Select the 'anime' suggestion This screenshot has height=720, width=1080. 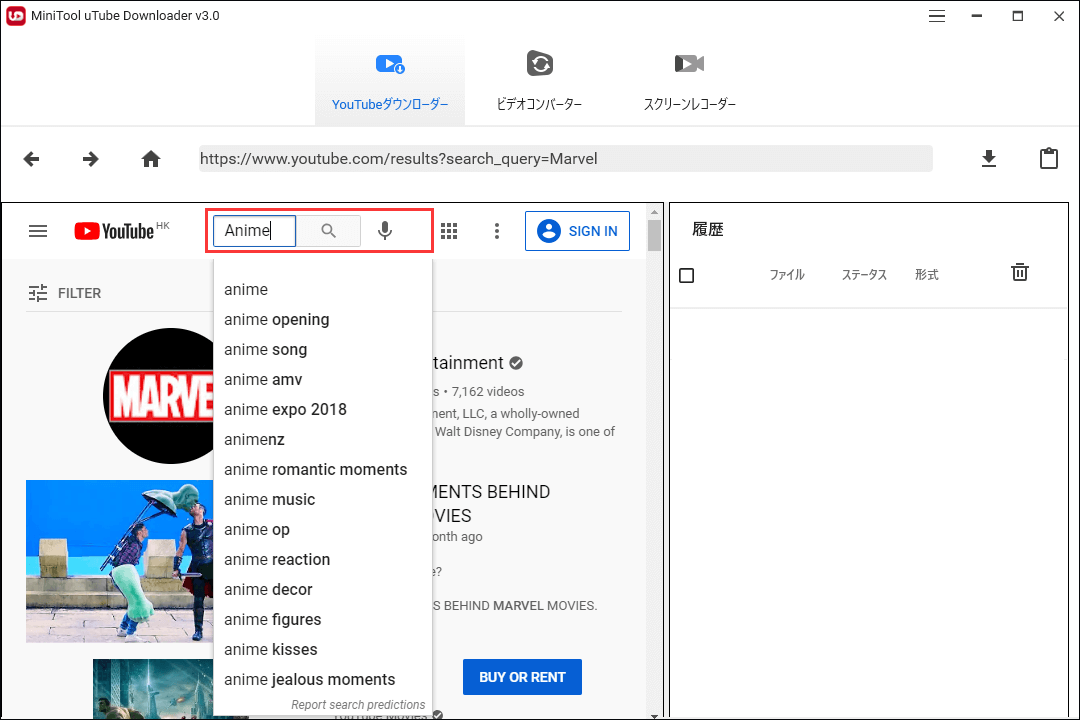point(322,289)
